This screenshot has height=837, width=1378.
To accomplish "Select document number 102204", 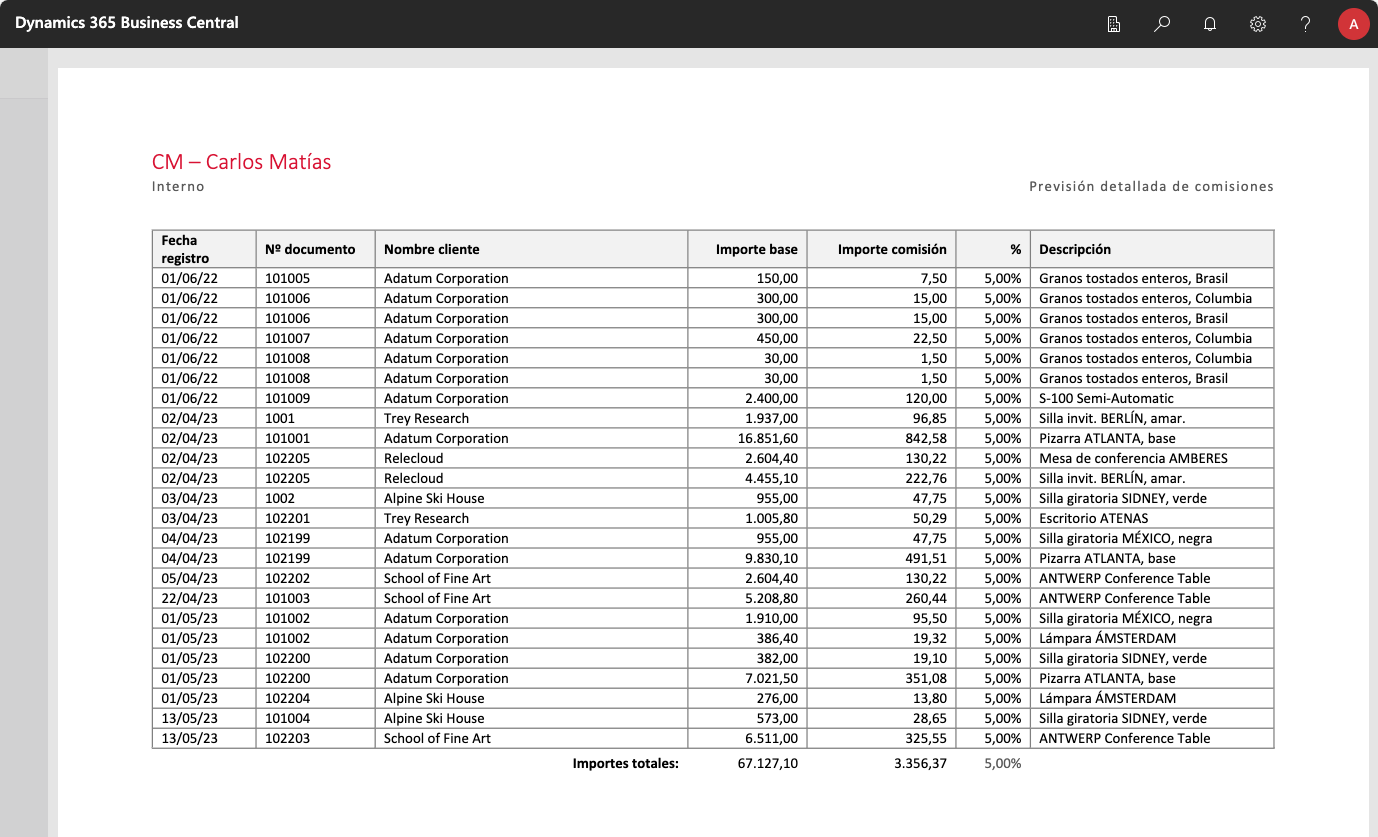I will [x=288, y=698].
